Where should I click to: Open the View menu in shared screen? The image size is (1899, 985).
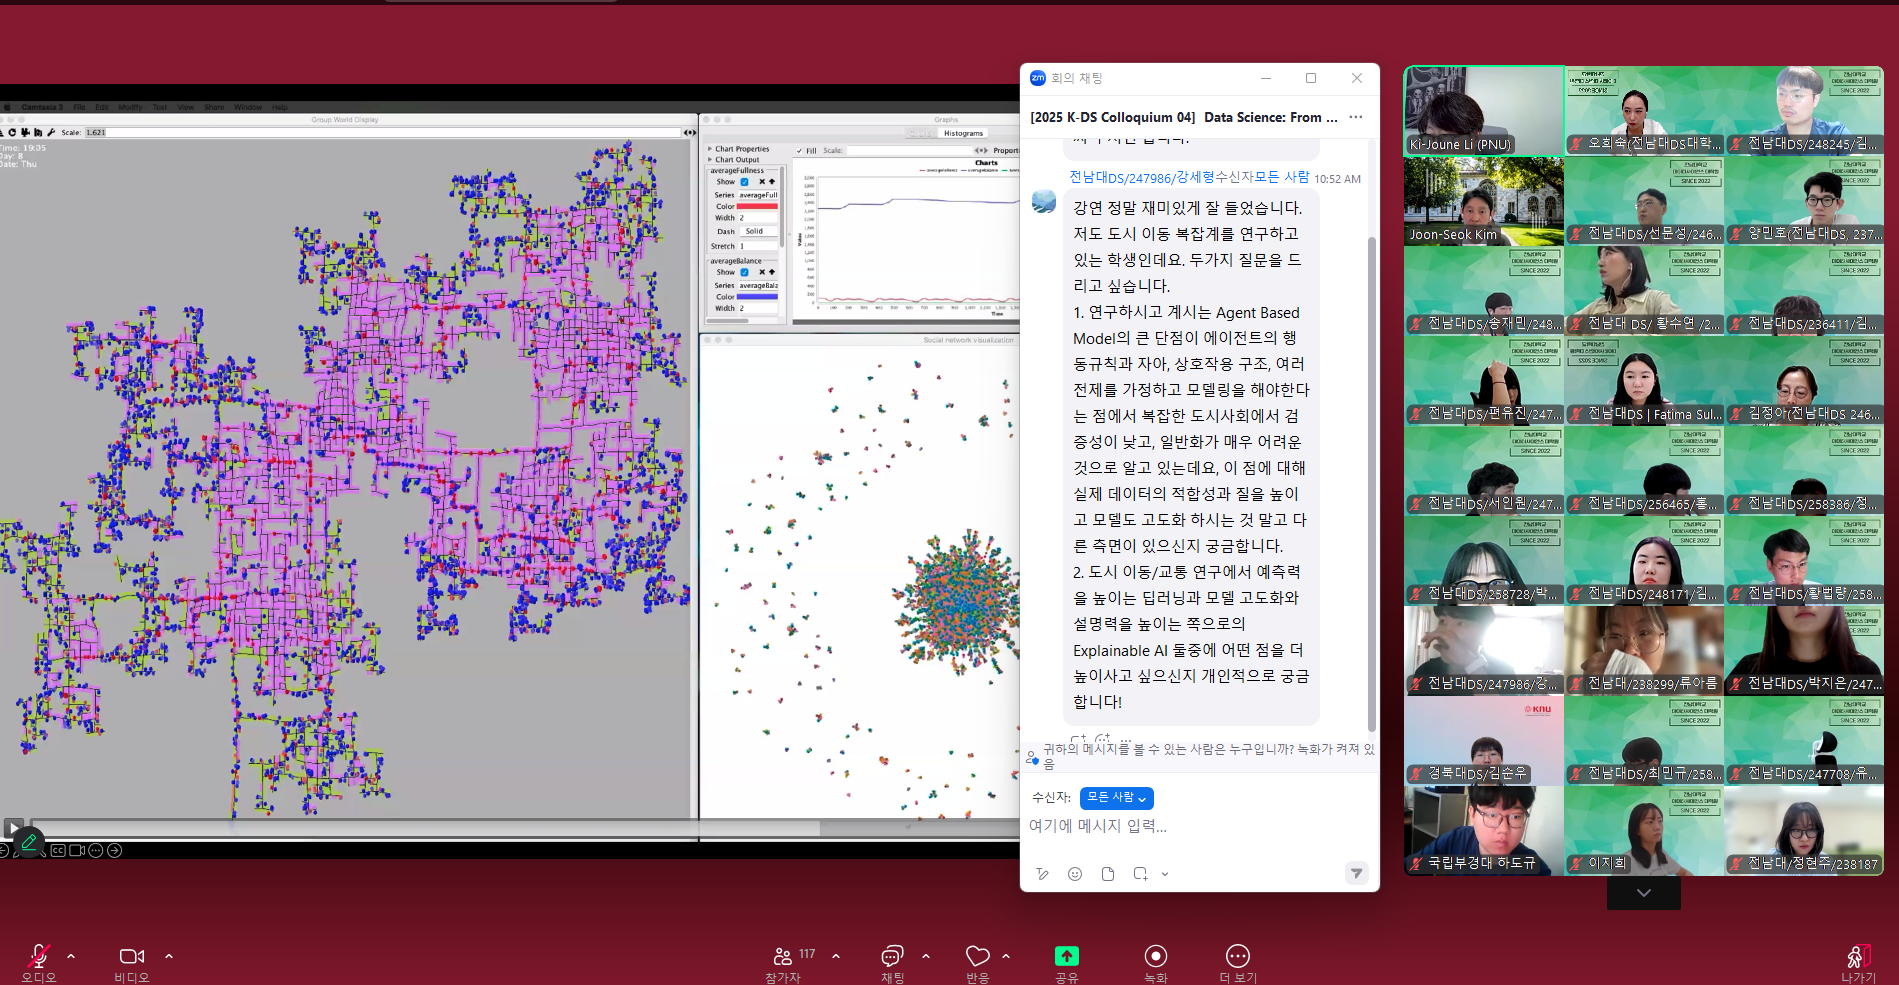tap(185, 107)
